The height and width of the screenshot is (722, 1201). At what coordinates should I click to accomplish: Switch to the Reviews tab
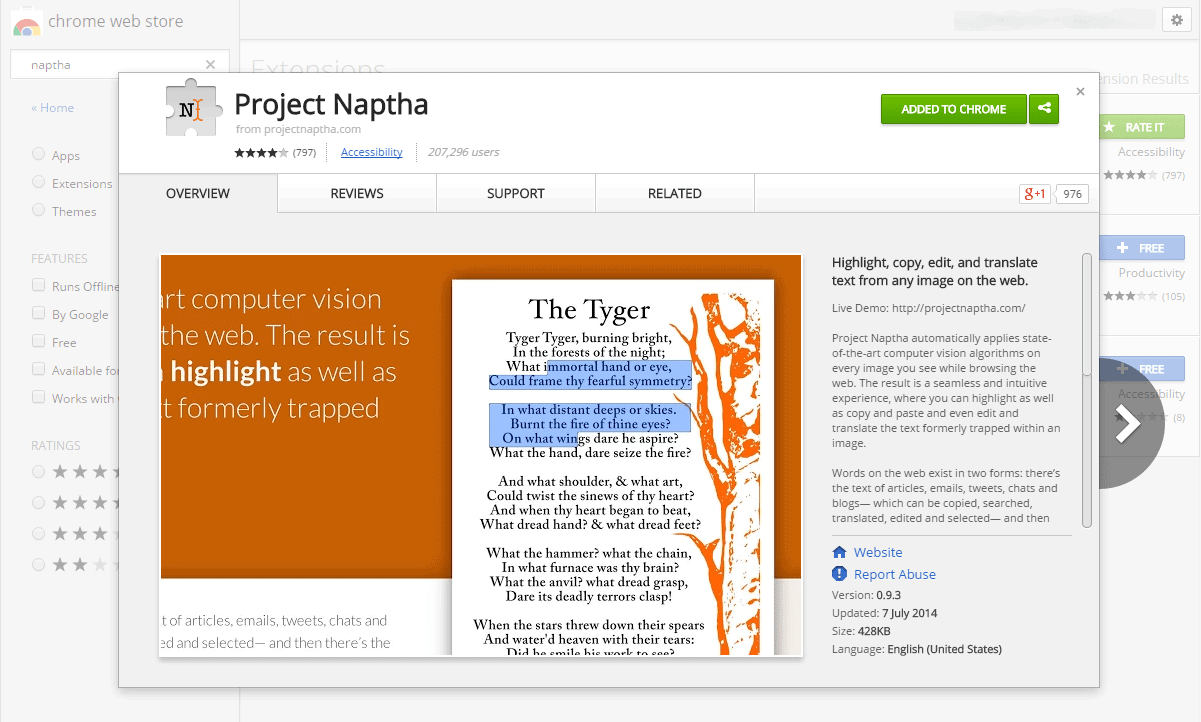357,194
